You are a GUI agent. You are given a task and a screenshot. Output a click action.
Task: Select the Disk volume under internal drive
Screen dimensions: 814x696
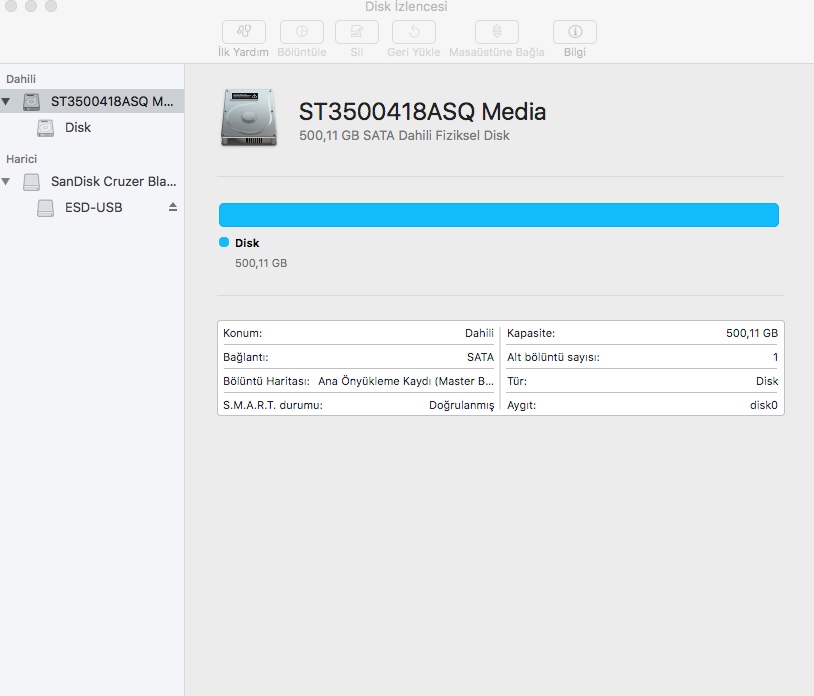tap(77, 128)
